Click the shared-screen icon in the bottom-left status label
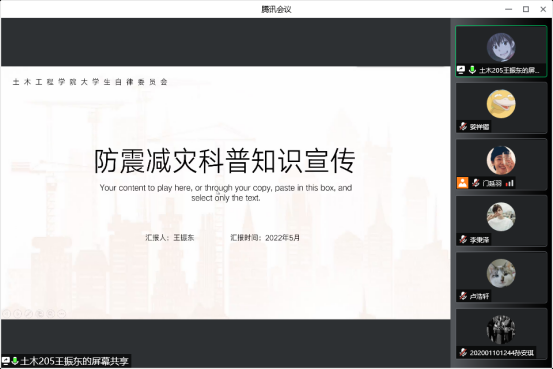553x369 pixels. point(6,361)
